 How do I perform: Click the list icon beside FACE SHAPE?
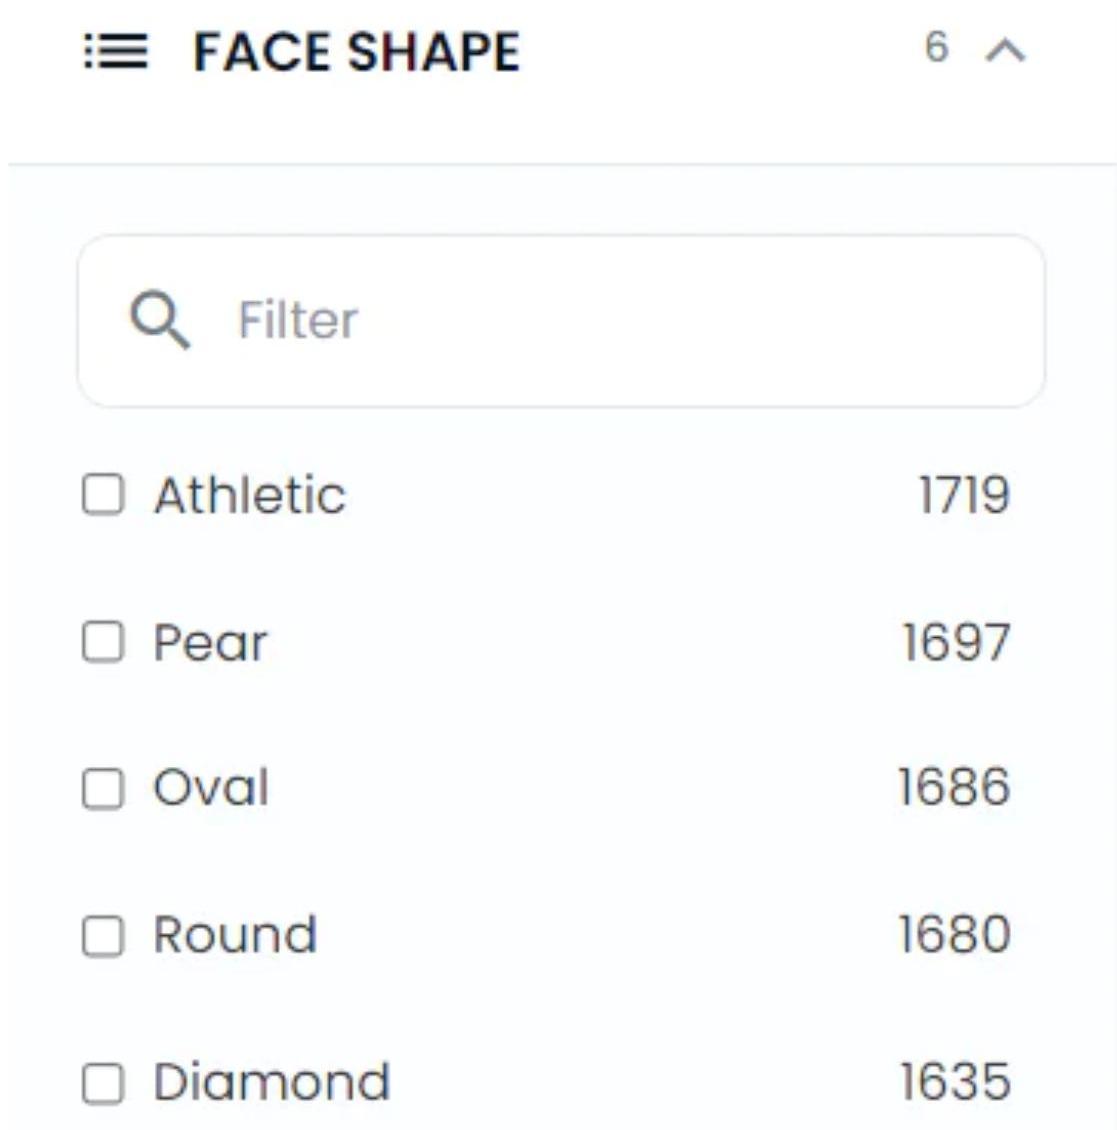tap(116, 52)
